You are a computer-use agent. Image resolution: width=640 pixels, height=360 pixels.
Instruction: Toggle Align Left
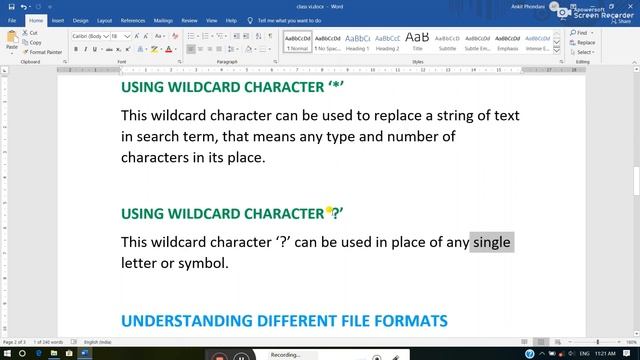coord(191,49)
